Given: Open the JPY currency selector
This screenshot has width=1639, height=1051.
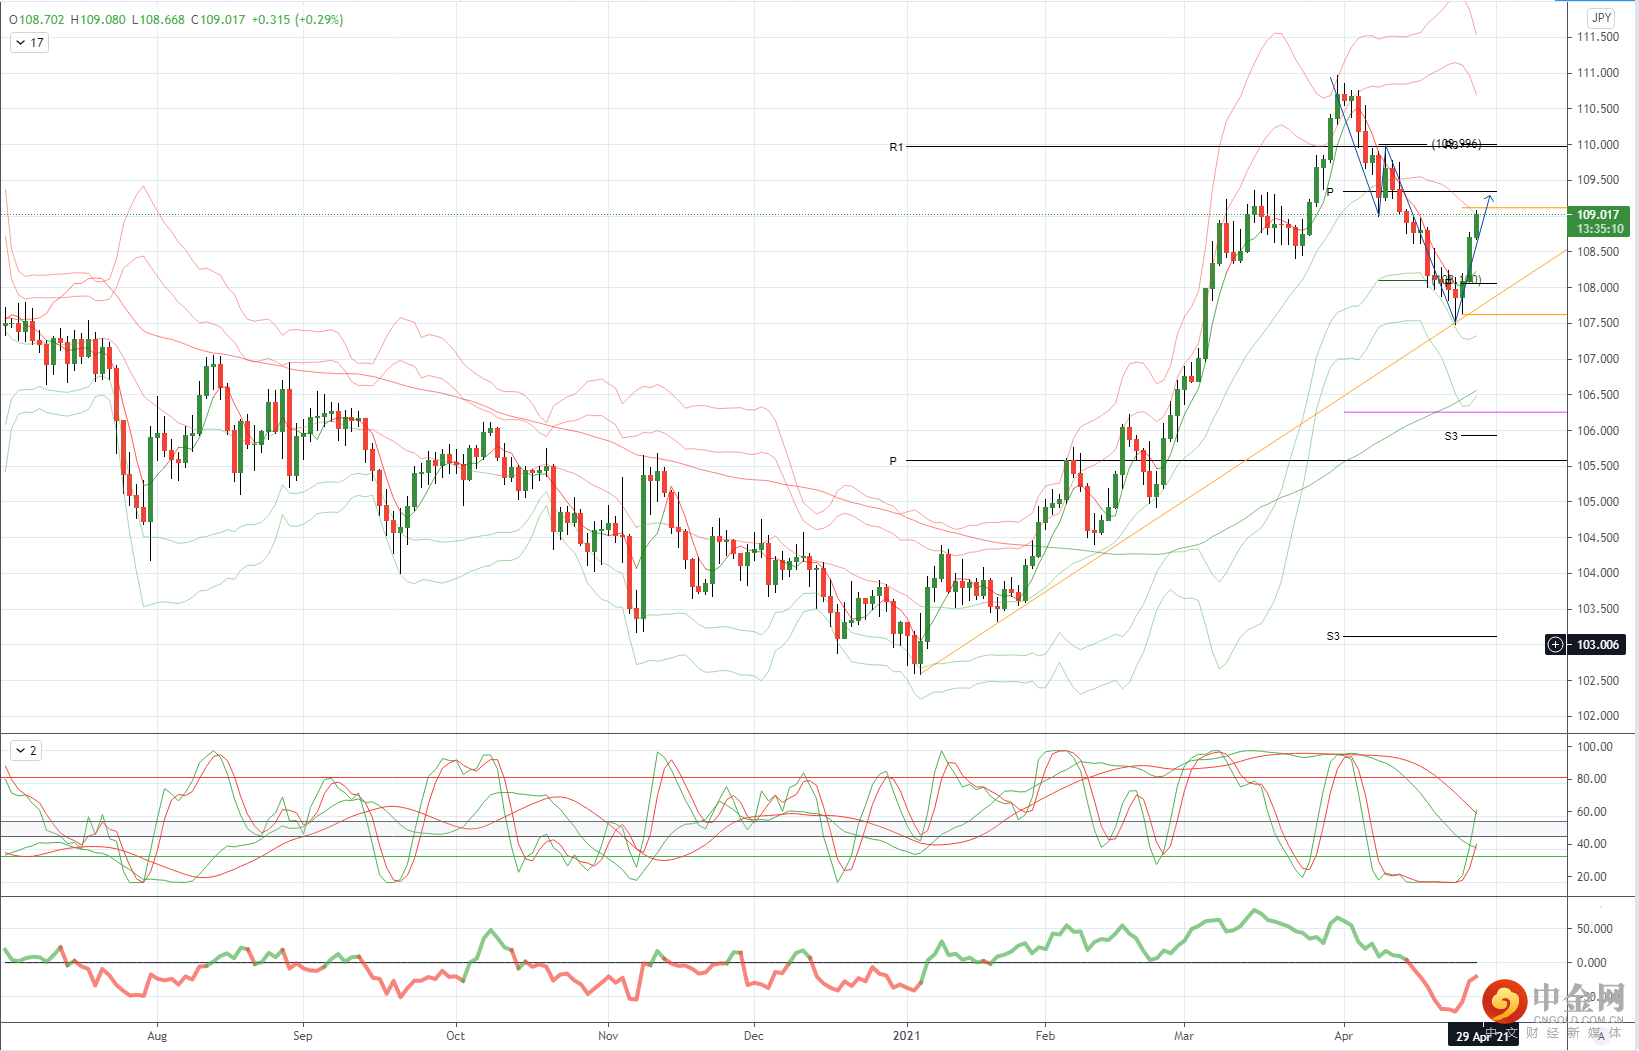Looking at the screenshot, I should (1601, 18).
